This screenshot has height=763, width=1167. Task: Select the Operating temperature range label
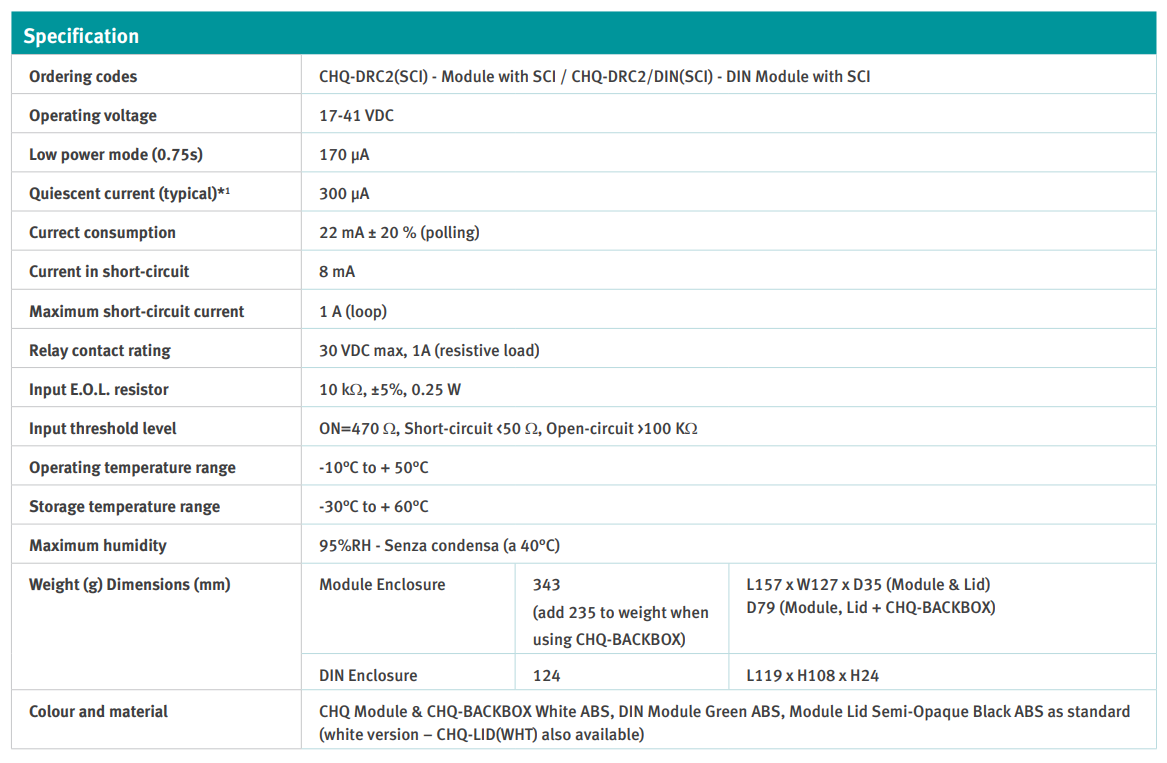(132, 468)
